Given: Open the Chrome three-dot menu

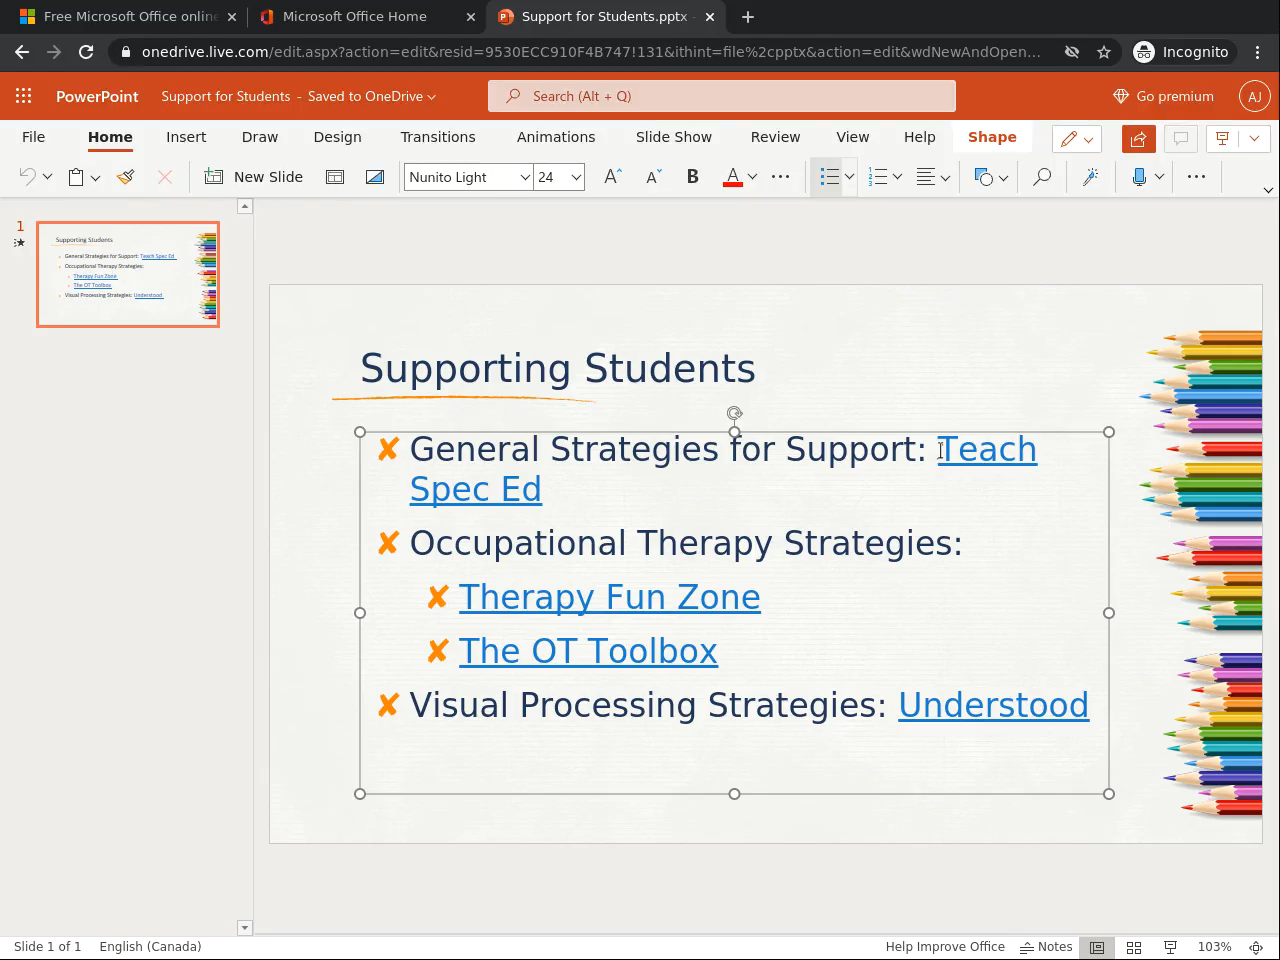Looking at the screenshot, I should pyautogui.click(x=1258, y=52).
